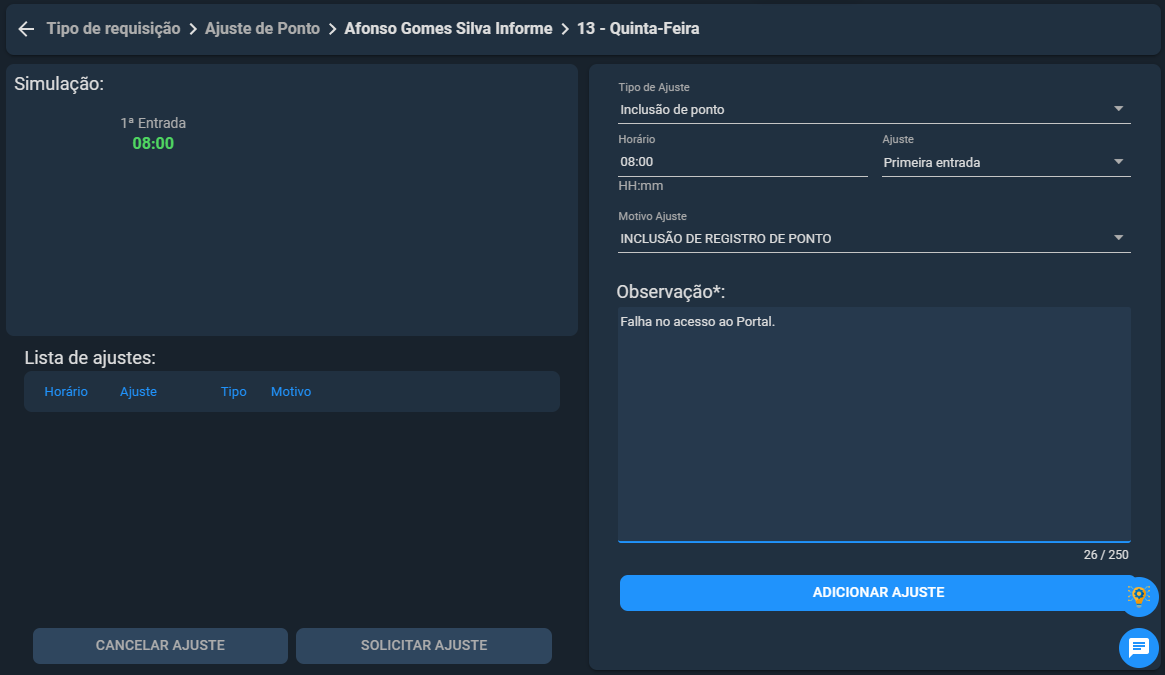Click CANCELAR AJUSTE button
This screenshot has width=1165, height=675.
(160, 645)
